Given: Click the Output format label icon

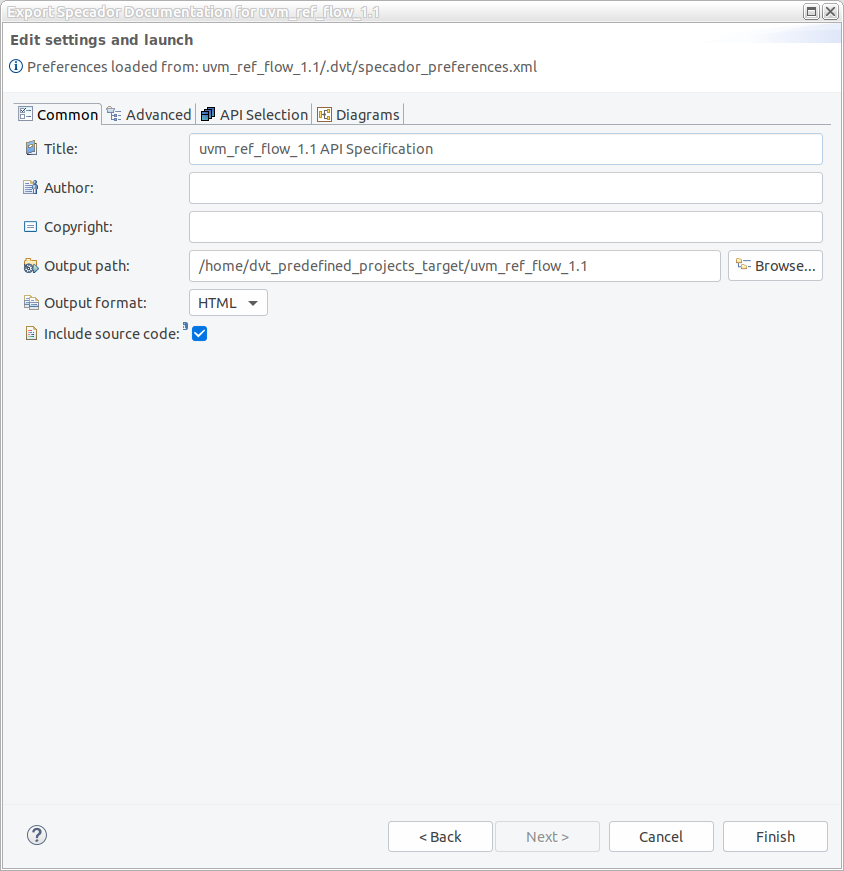Looking at the screenshot, I should click(x=30, y=303).
